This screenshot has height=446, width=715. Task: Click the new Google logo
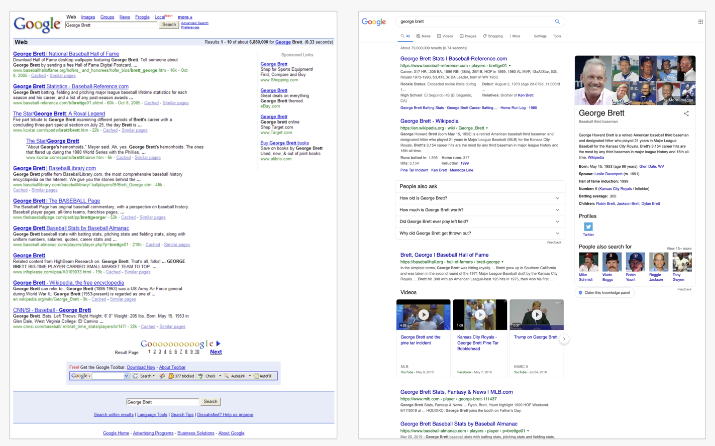(373, 22)
